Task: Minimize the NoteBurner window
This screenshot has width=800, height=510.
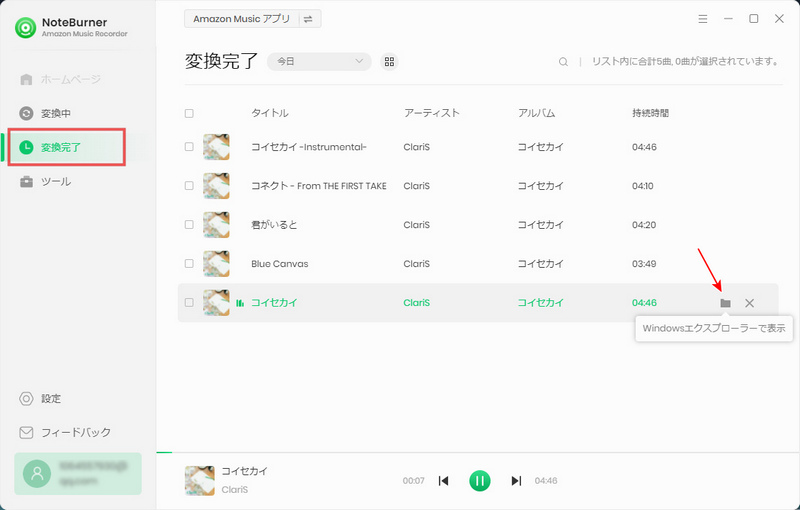Action: coord(728,19)
